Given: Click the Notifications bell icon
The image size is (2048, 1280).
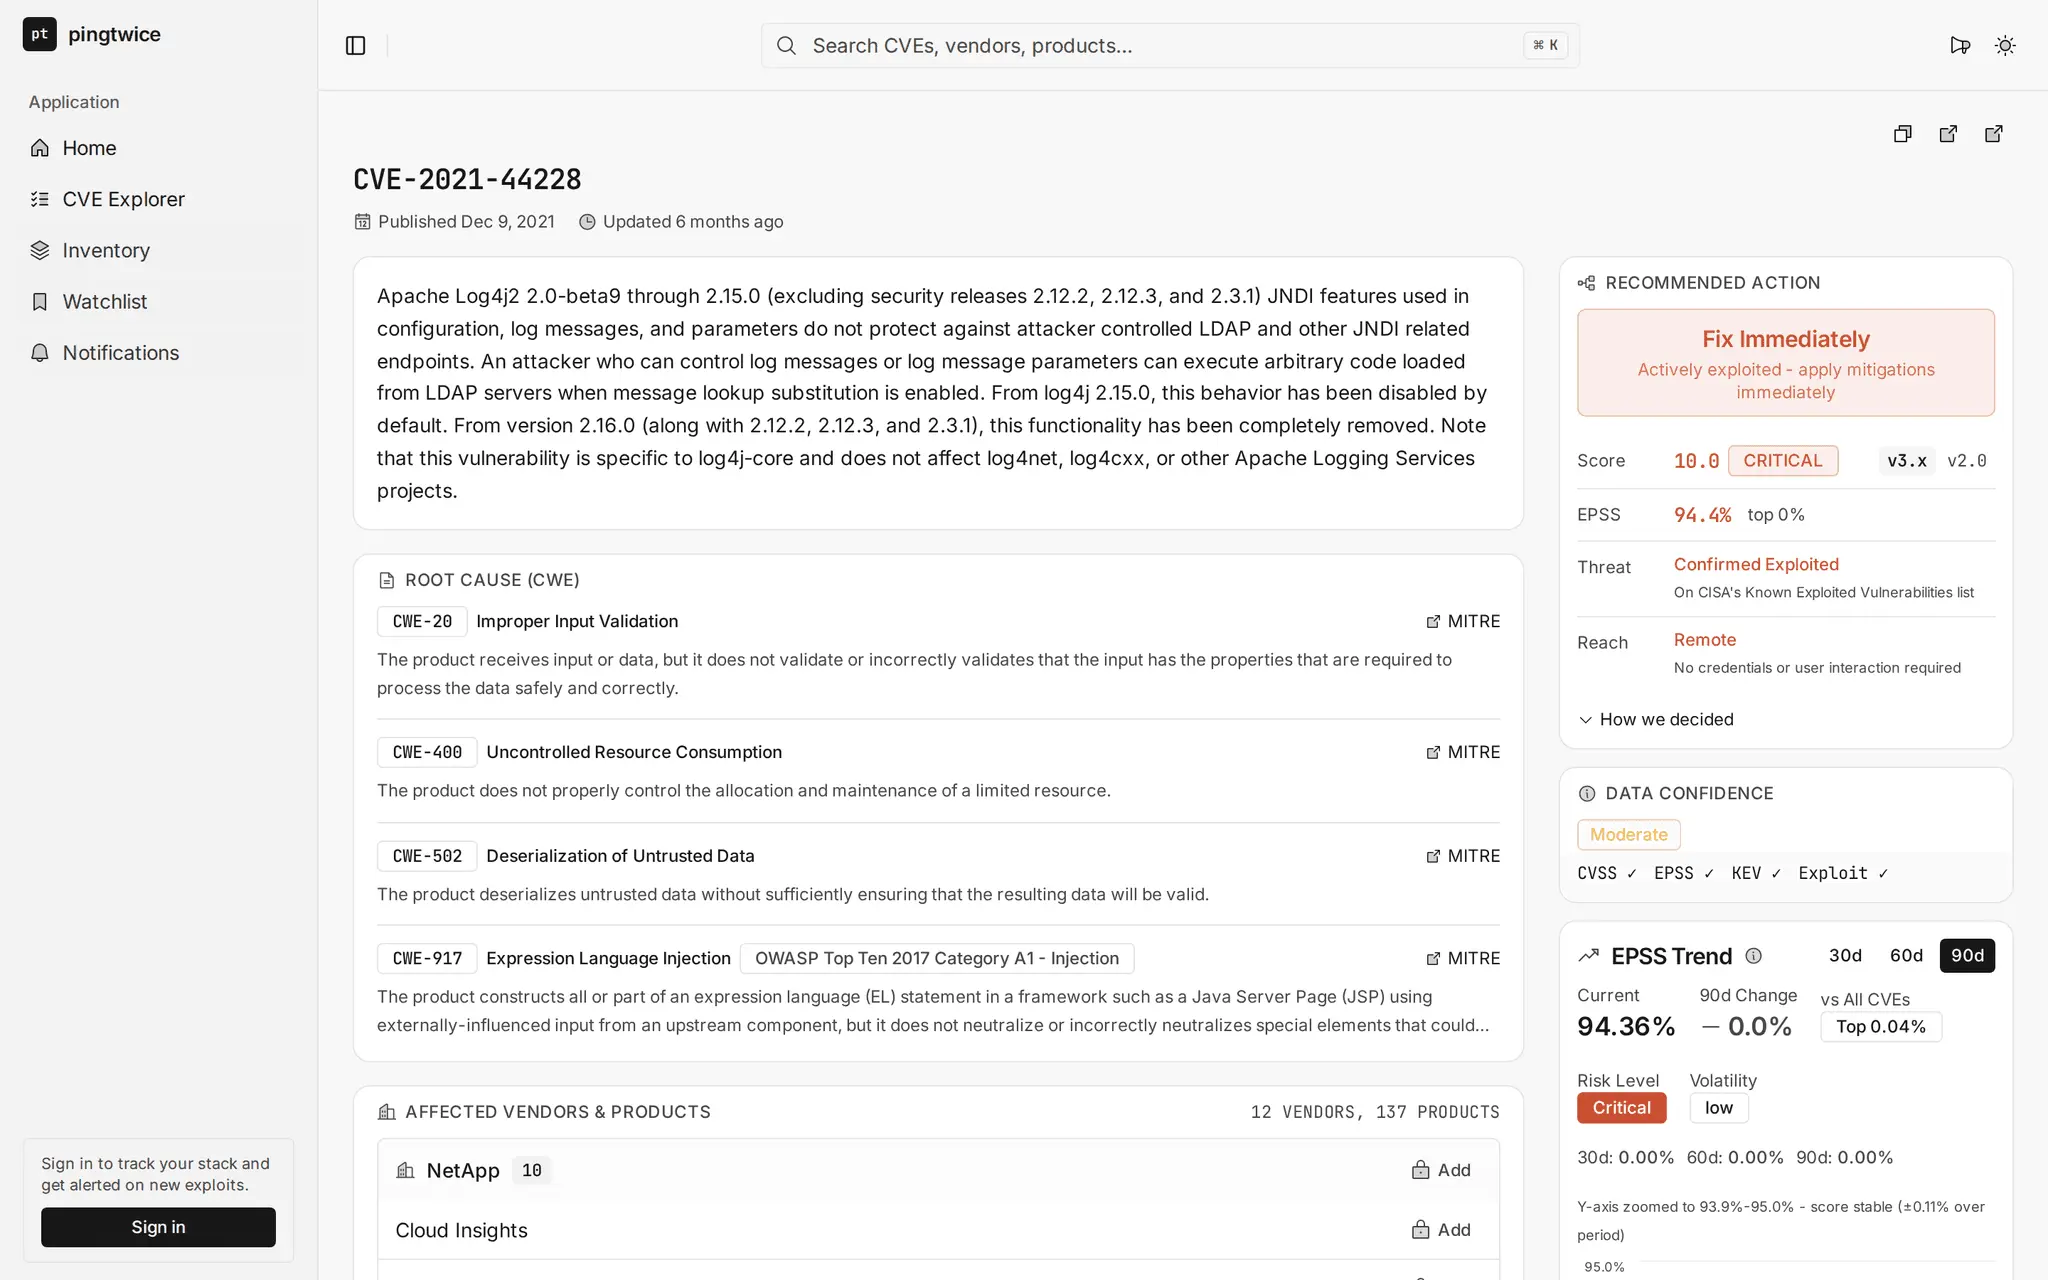Looking at the screenshot, I should click(x=40, y=352).
